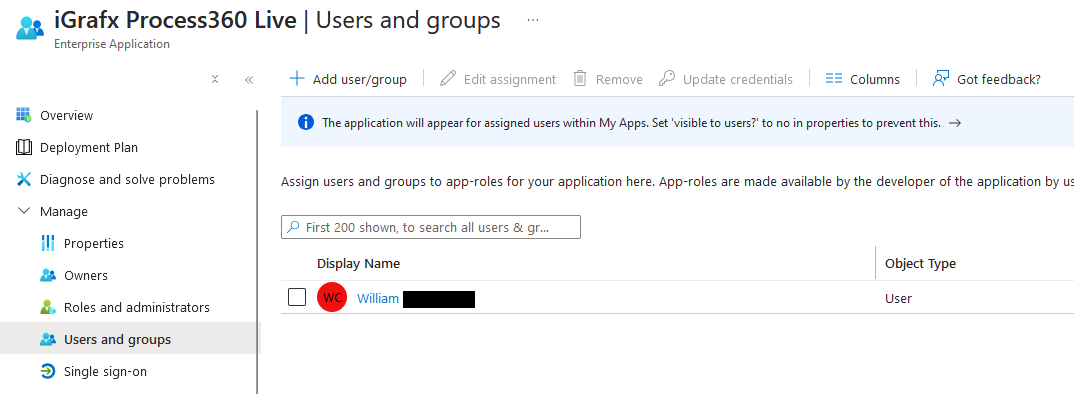Viewport: 1074px width, 394px height.
Task: Click the Overview grid icon
Action: (24, 114)
